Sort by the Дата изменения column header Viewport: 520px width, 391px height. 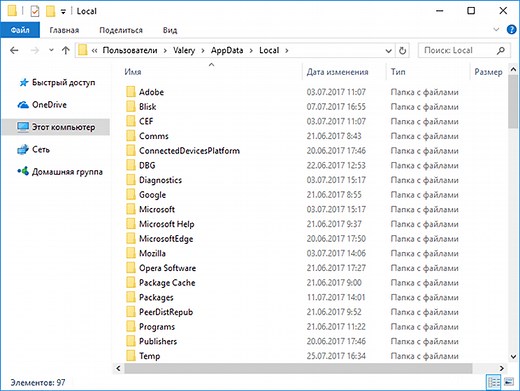tap(337, 72)
